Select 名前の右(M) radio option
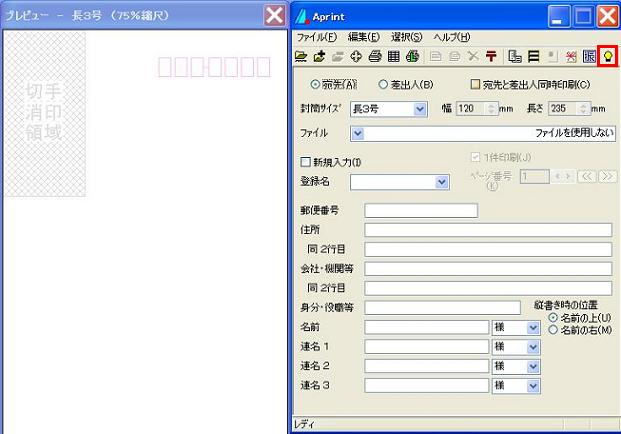621x434 pixels. coord(553,330)
